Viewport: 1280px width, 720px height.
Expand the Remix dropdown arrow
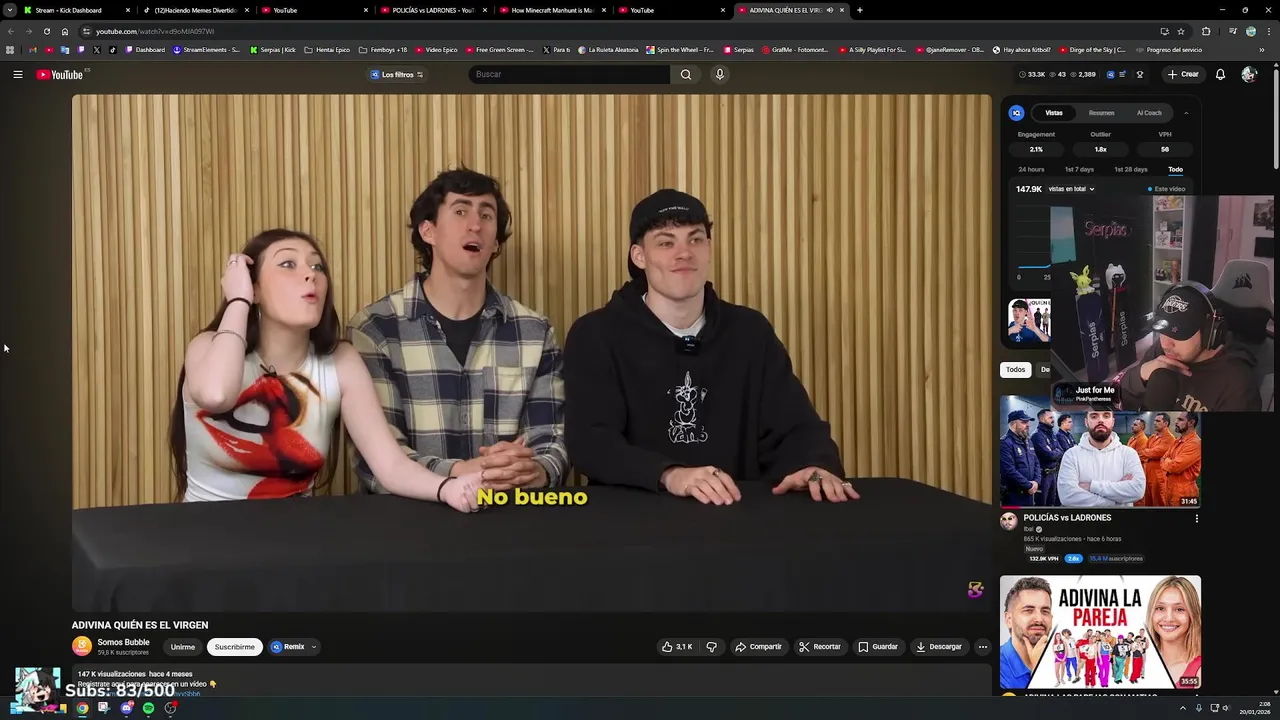[314, 647]
